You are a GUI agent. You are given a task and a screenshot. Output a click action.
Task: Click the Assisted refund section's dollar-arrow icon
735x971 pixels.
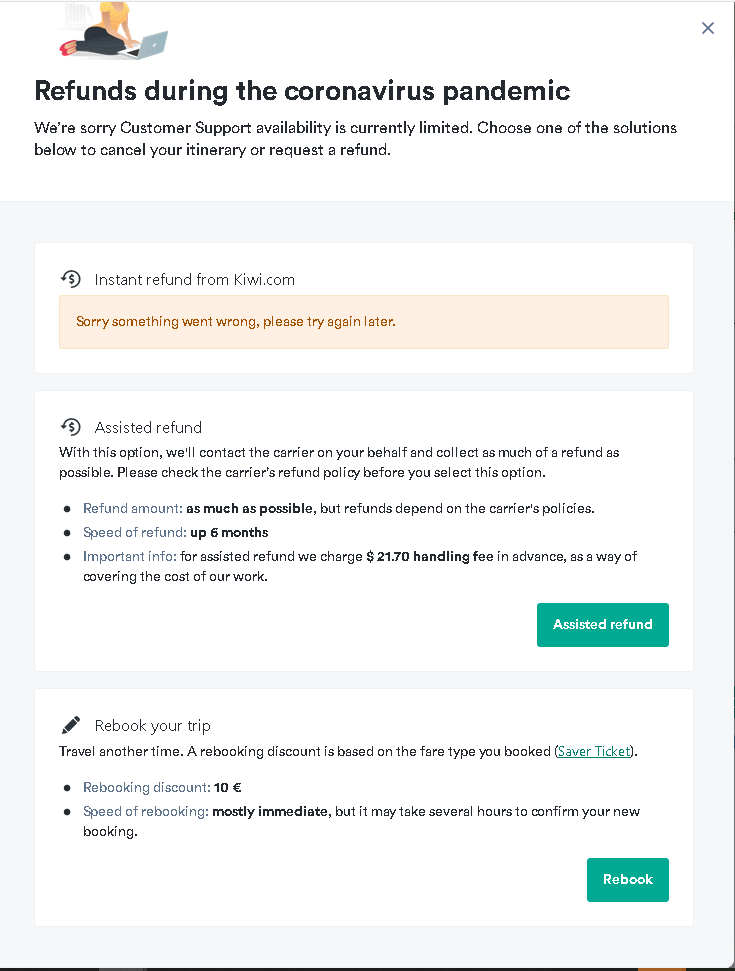point(71,427)
